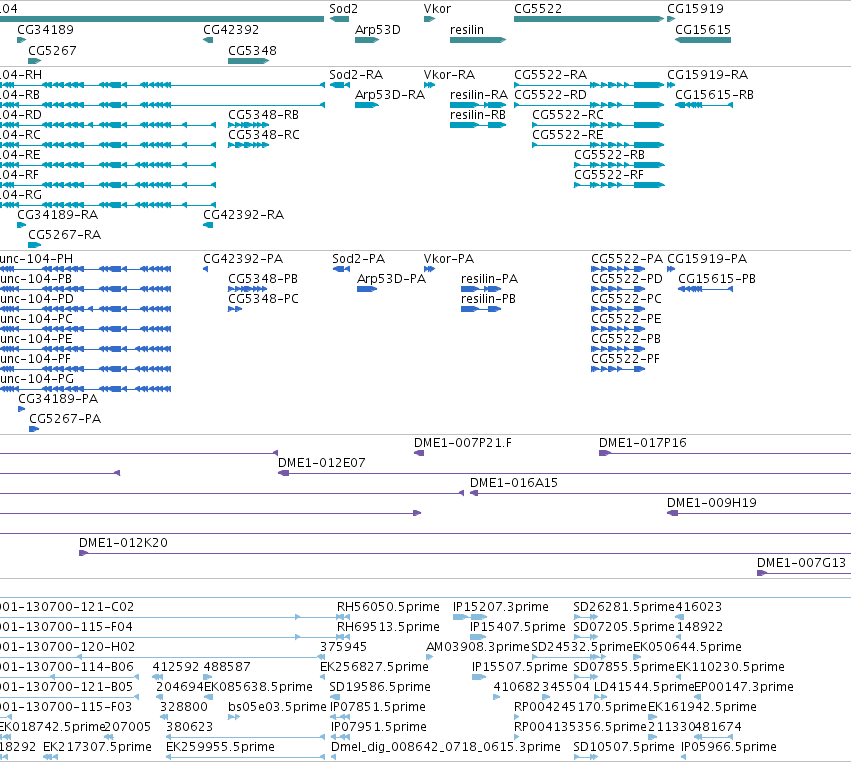851x762 pixels.
Task: Select the CG15615 gene bar
Action: tap(703, 40)
